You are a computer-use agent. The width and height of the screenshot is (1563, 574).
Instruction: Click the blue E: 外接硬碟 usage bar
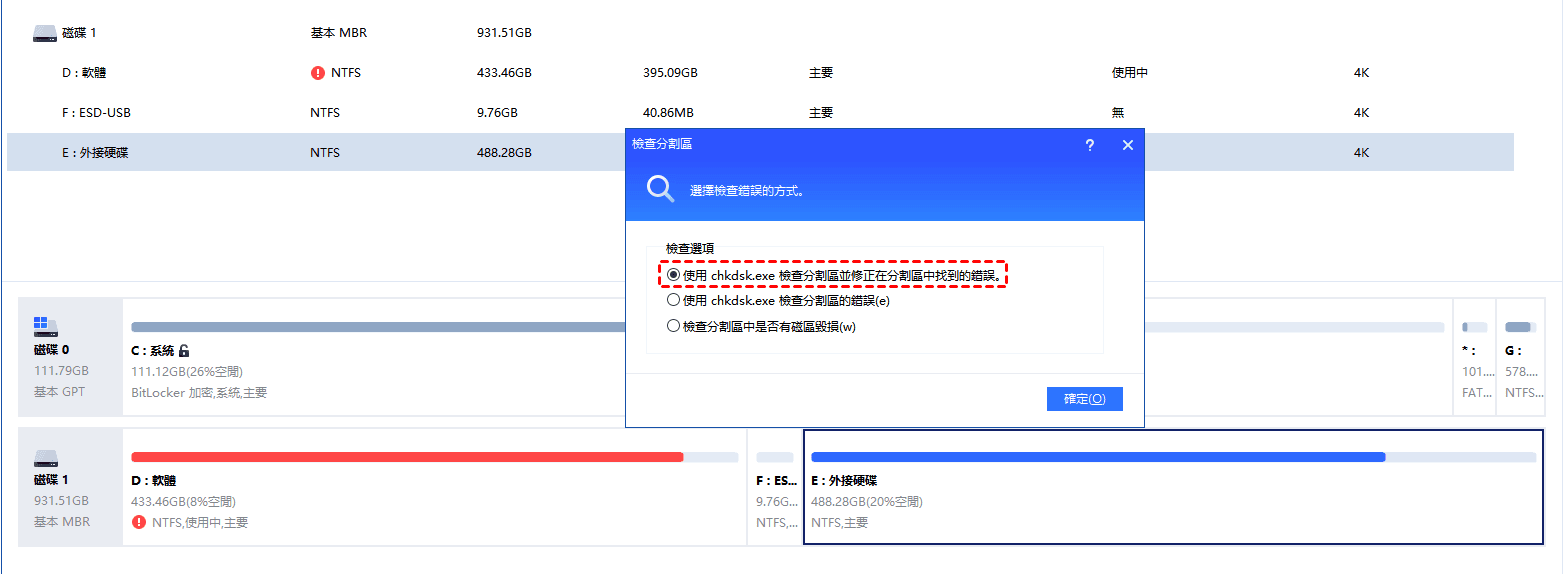(x=1173, y=457)
